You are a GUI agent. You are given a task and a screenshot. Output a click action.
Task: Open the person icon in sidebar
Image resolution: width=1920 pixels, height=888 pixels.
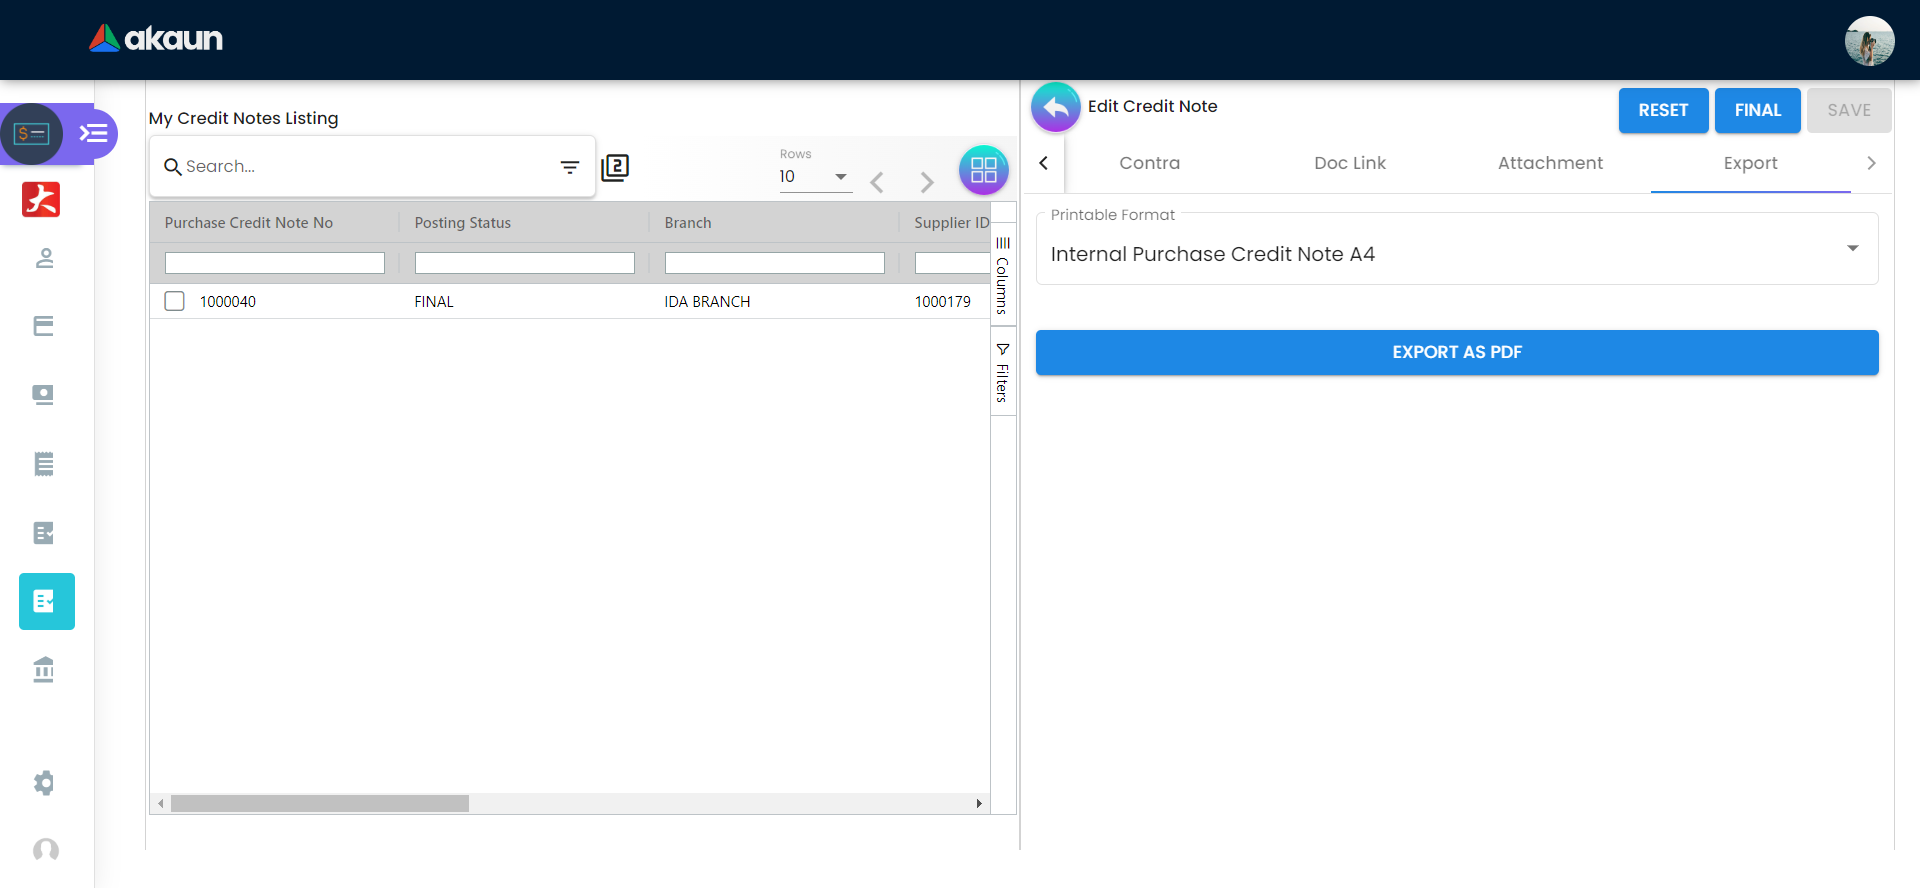point(44,259)
